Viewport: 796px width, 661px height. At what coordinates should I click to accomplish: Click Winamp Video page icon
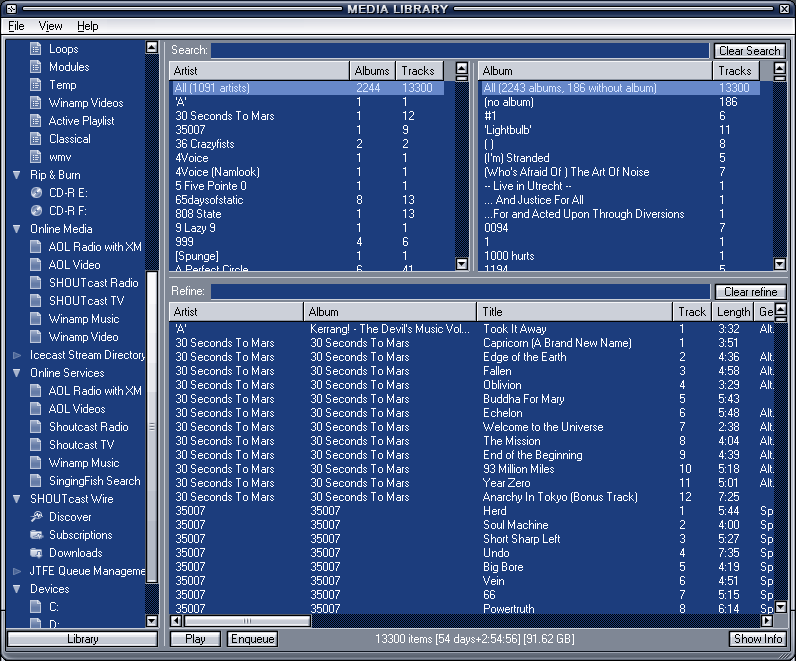tap(36, 337)
